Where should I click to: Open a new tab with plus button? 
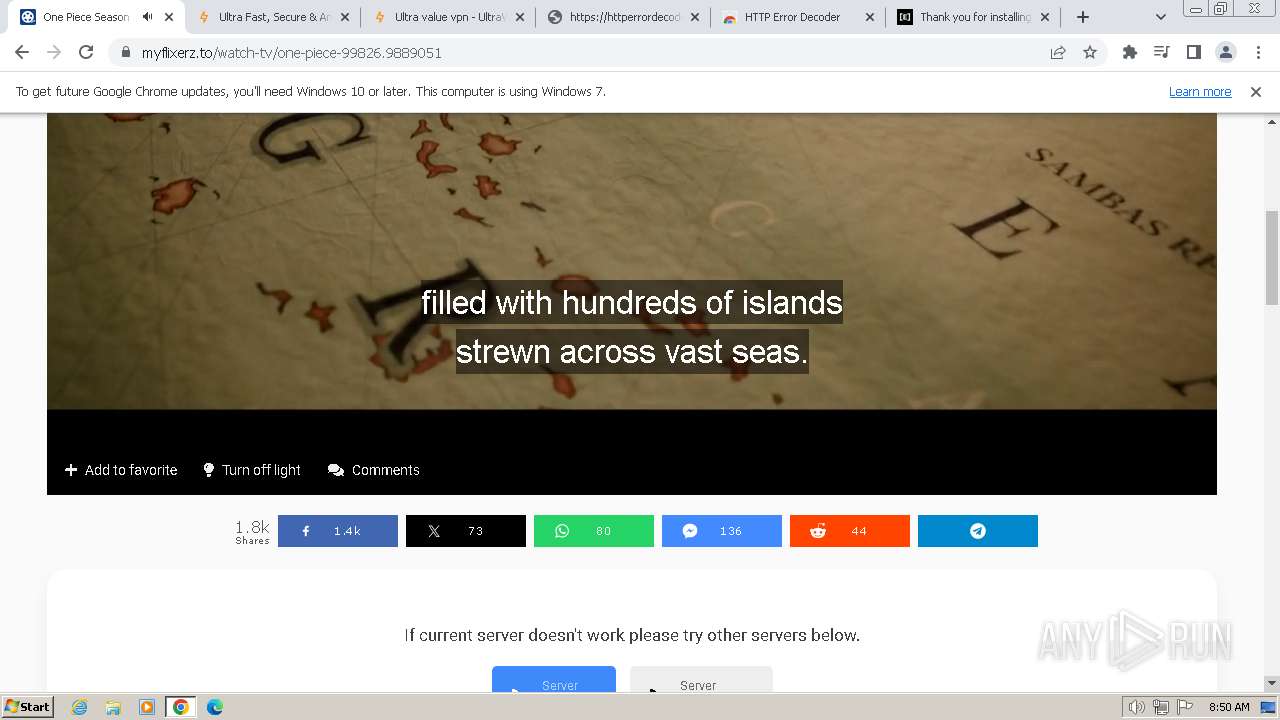tap(1083, 17)
